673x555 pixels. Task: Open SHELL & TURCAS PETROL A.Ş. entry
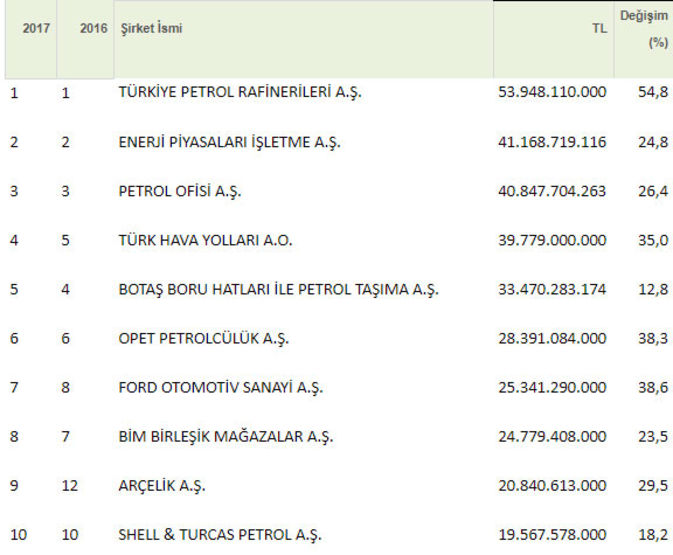click(x=220, y=535)
